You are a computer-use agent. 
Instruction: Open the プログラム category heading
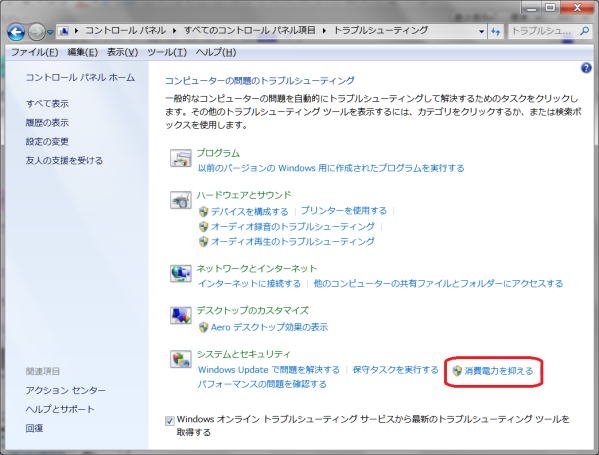[x=218, y=153]
